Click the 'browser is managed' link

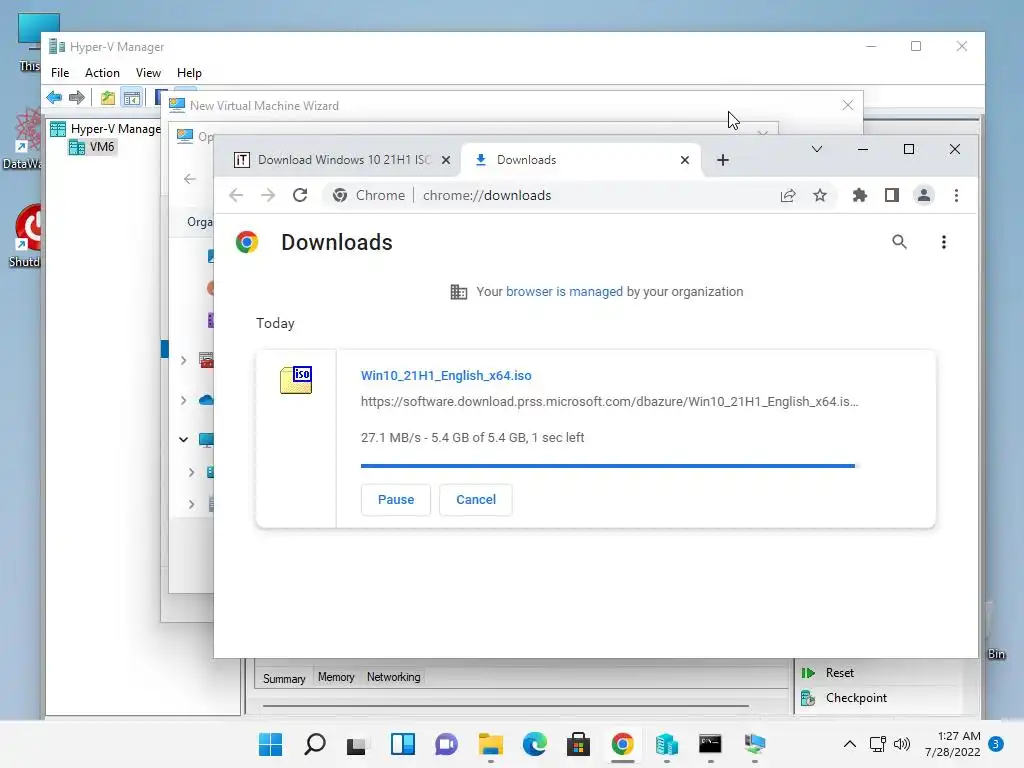tap(564, 292)
